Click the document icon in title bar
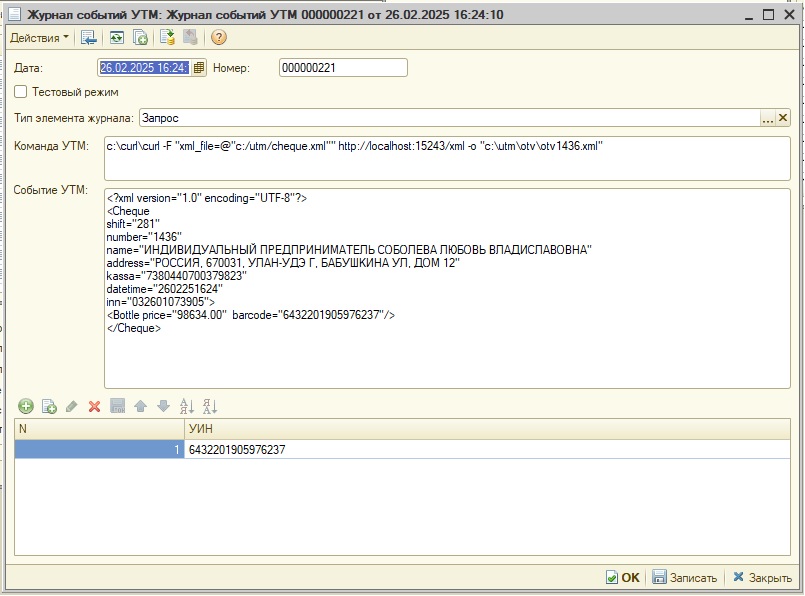The image size is (805, 596). [x=14, y=14]
